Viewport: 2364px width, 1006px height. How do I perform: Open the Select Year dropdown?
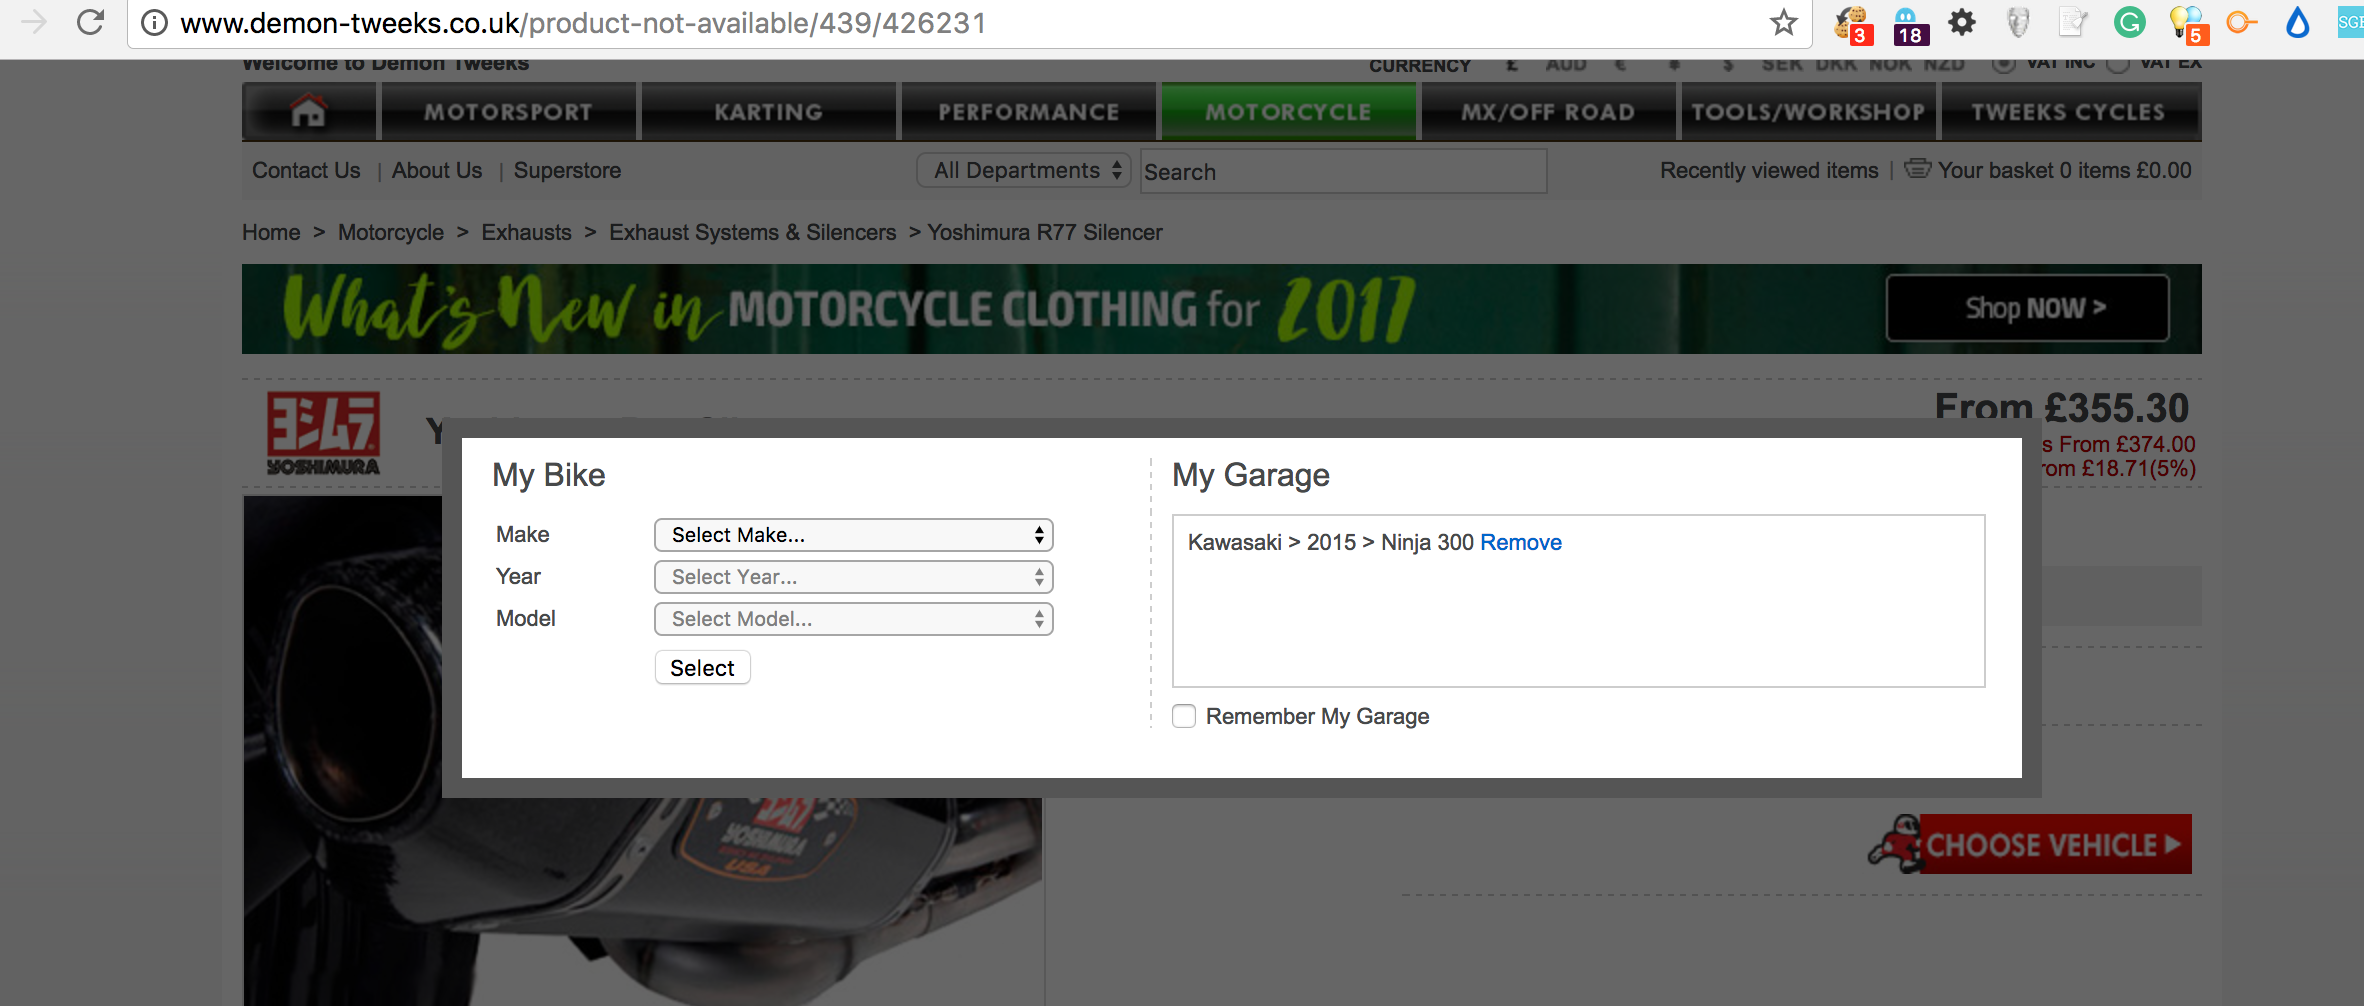[x=854, y=577]
